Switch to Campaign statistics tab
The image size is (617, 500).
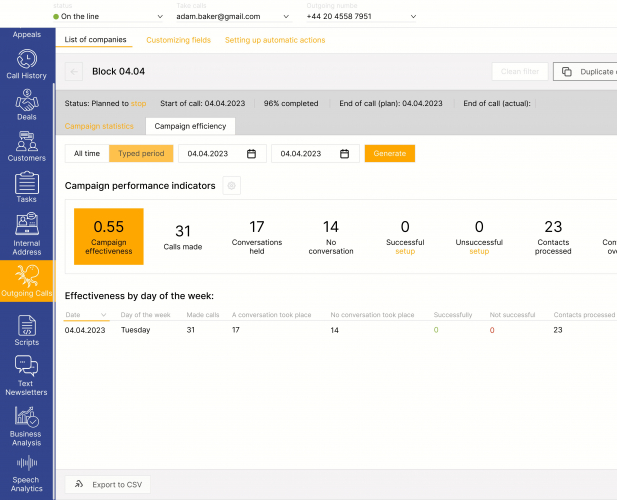99,126
